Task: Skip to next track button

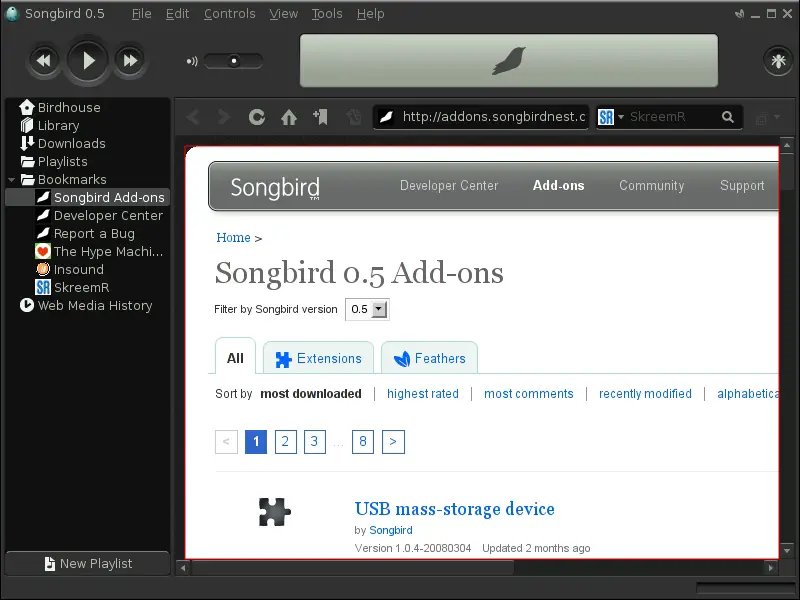Action: pyautogui.click(x=130, y=60)
